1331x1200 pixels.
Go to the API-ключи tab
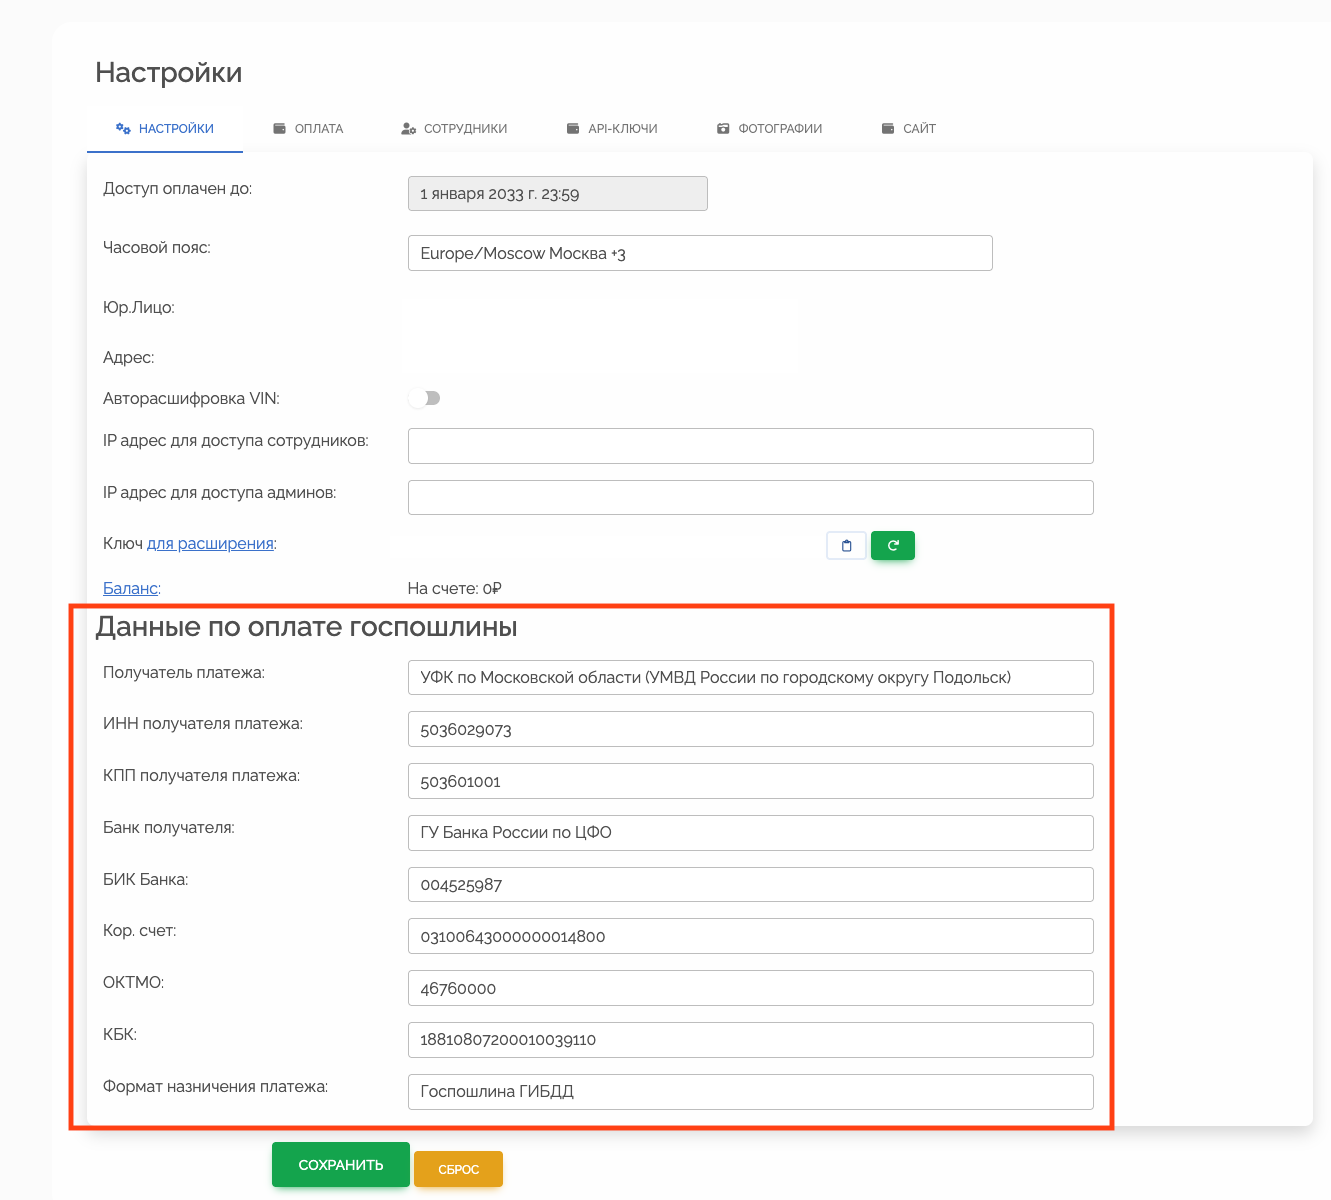click(612, 128)
